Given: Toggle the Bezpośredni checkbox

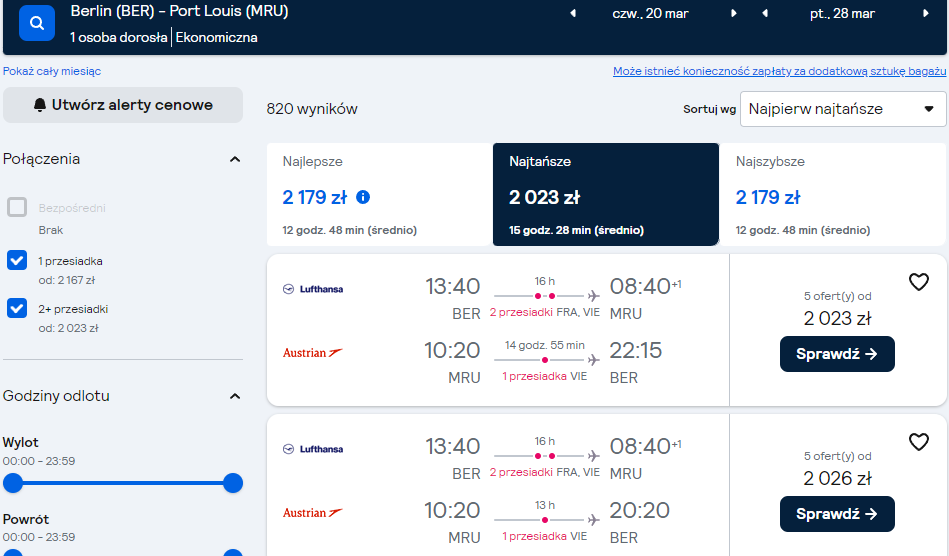Looking at the screenshot, I should pos(17,207).
